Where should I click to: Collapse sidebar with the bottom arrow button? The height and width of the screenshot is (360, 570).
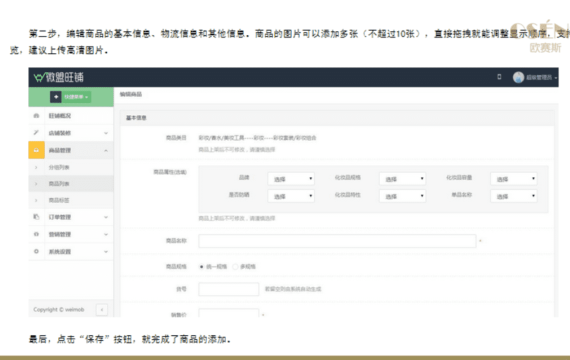coord(102,309)
